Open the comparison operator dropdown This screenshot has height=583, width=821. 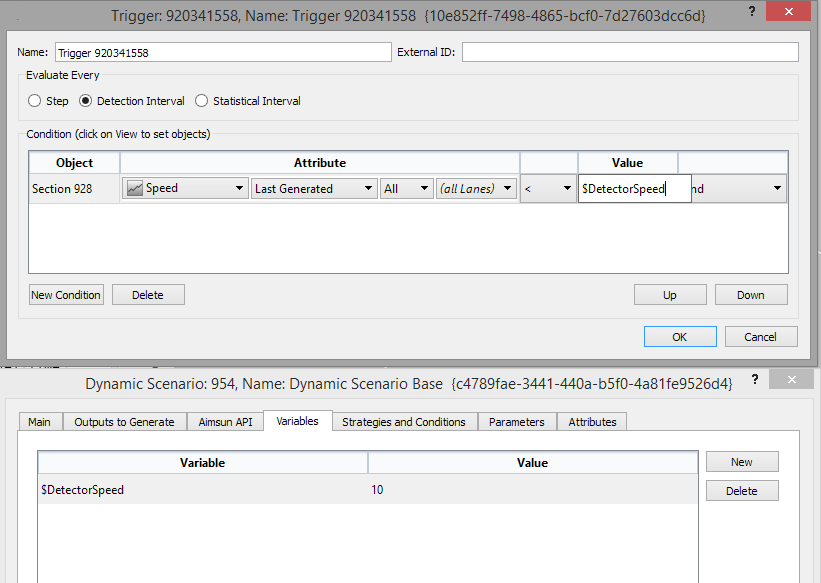(566, 187)
